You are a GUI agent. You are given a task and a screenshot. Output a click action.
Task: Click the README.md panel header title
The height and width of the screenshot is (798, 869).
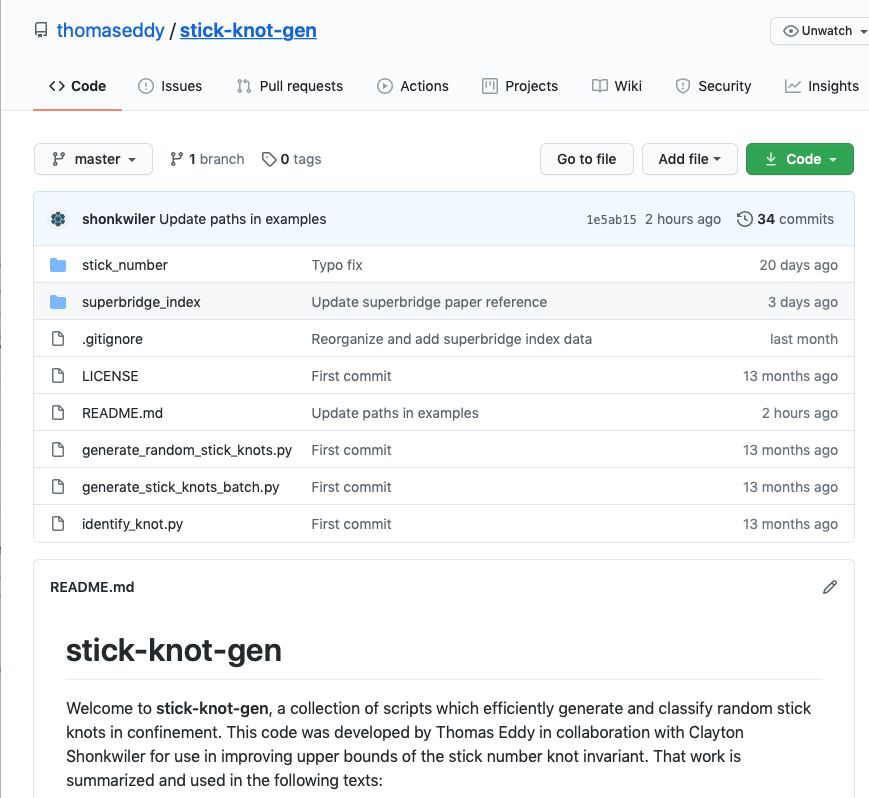click(92, 587)
